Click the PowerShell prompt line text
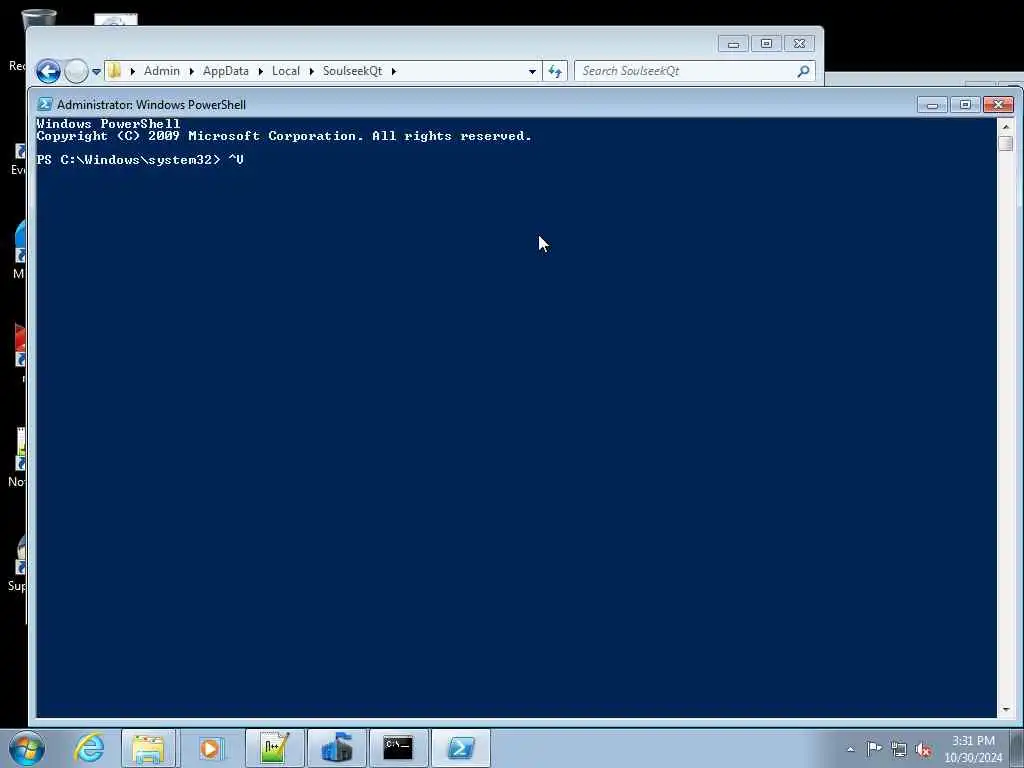The image size is (1024, 768). pos(140,159)
